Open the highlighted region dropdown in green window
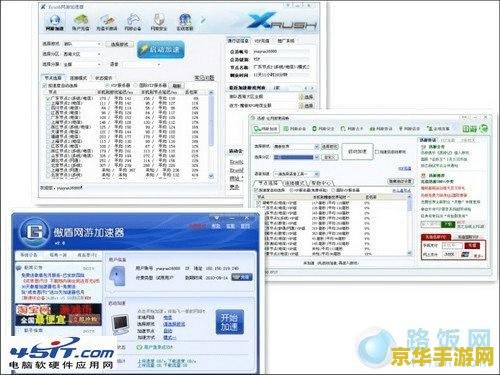The image size is (500, 375). pos(296,157)
